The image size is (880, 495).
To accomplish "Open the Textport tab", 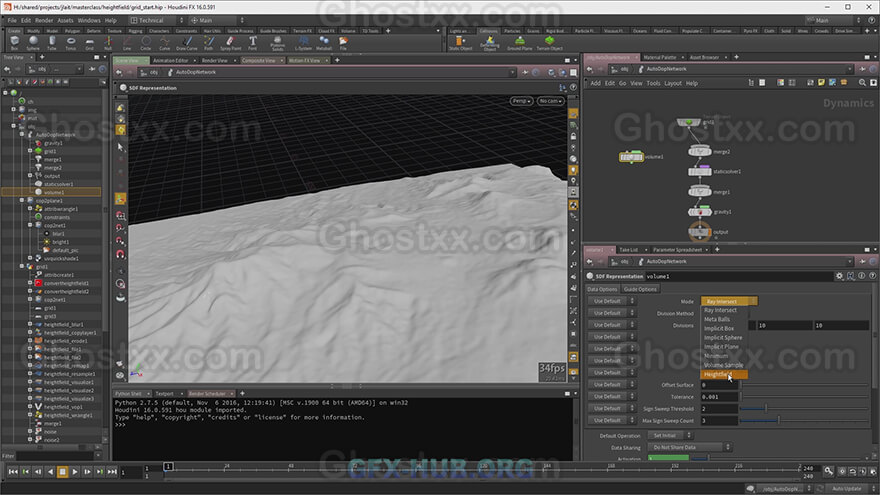I will [x=164, y=394].
